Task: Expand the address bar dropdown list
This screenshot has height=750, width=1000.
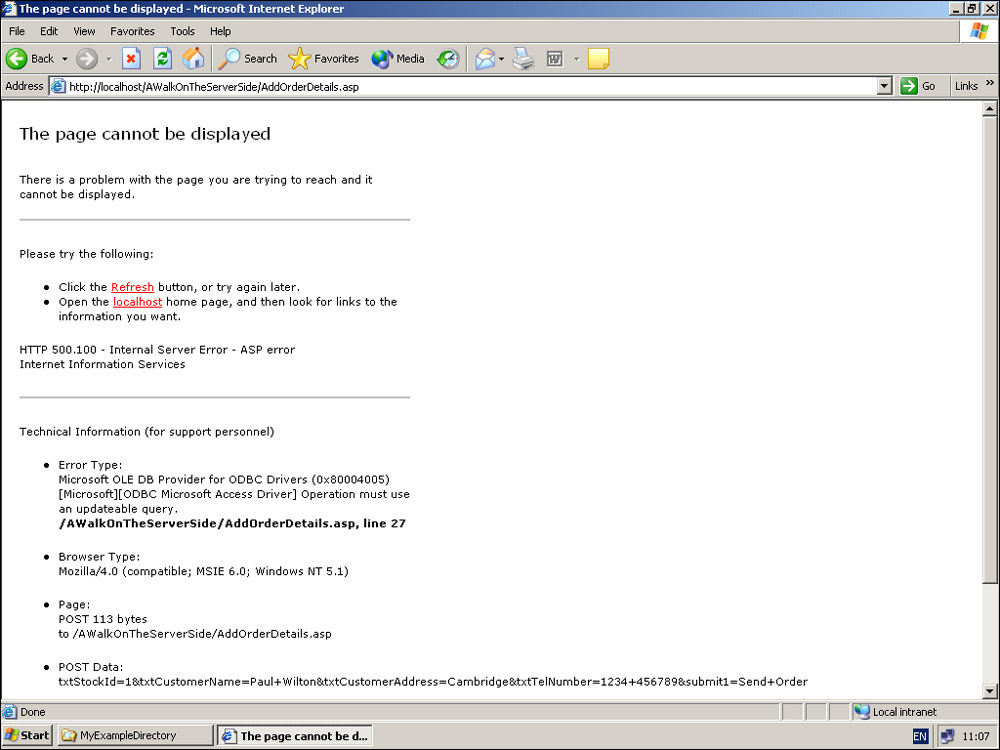Action: [884, 86]
